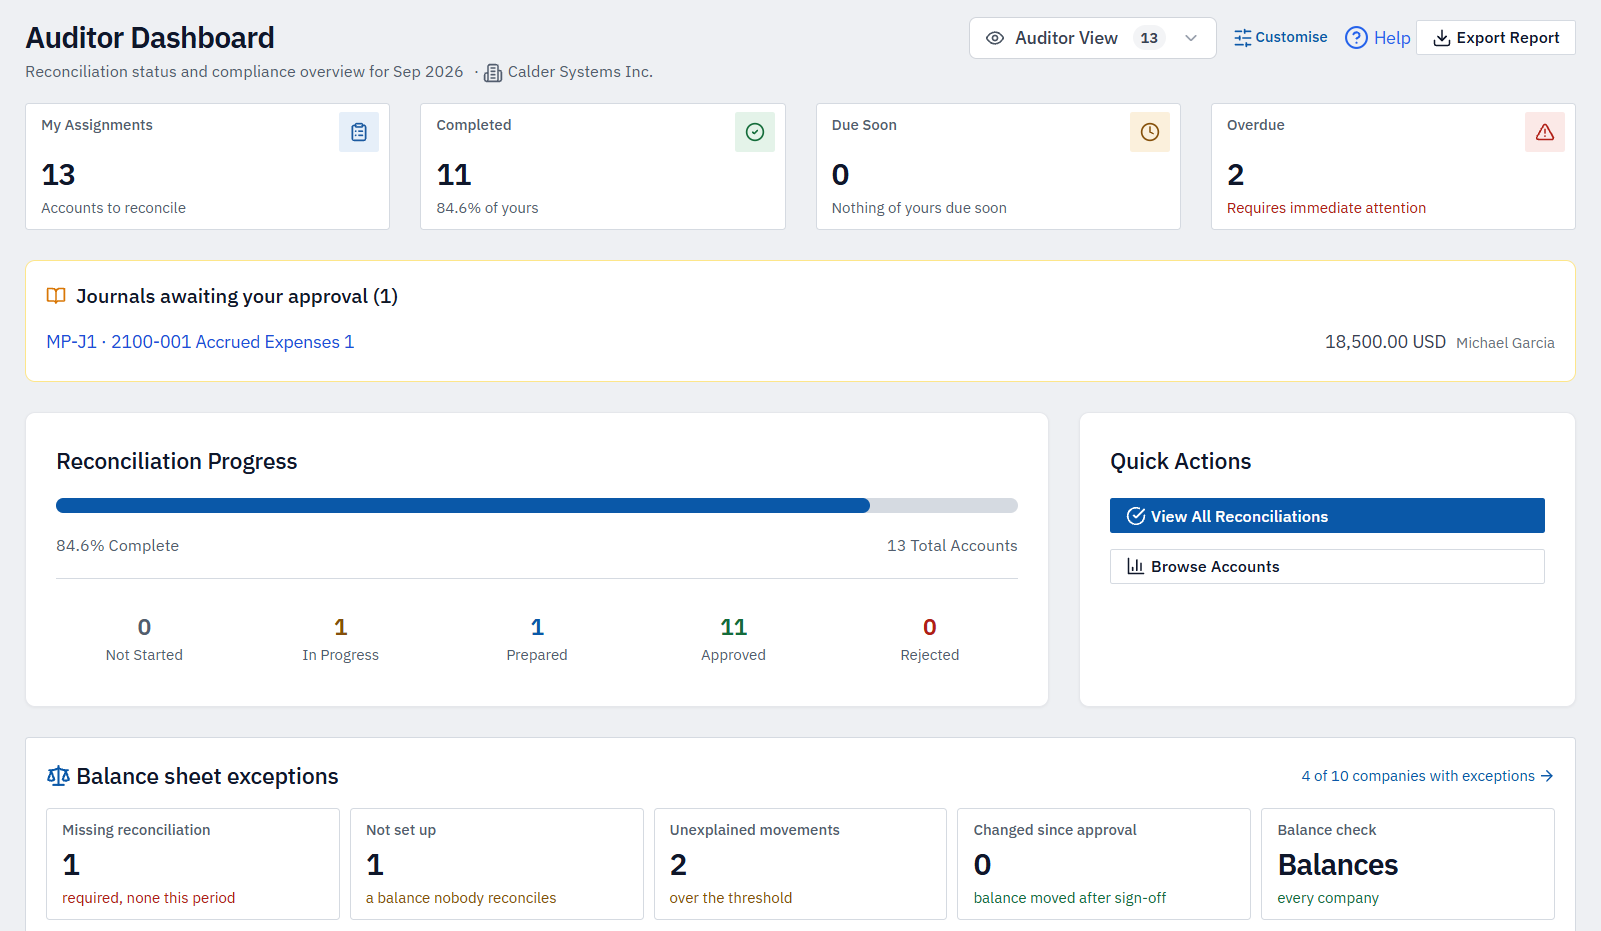The height and width of the screenshot is (931, 1601).
Task: Click the sliders icon beside Customise
Action: pyautogui.click(x=1242, y=38)
